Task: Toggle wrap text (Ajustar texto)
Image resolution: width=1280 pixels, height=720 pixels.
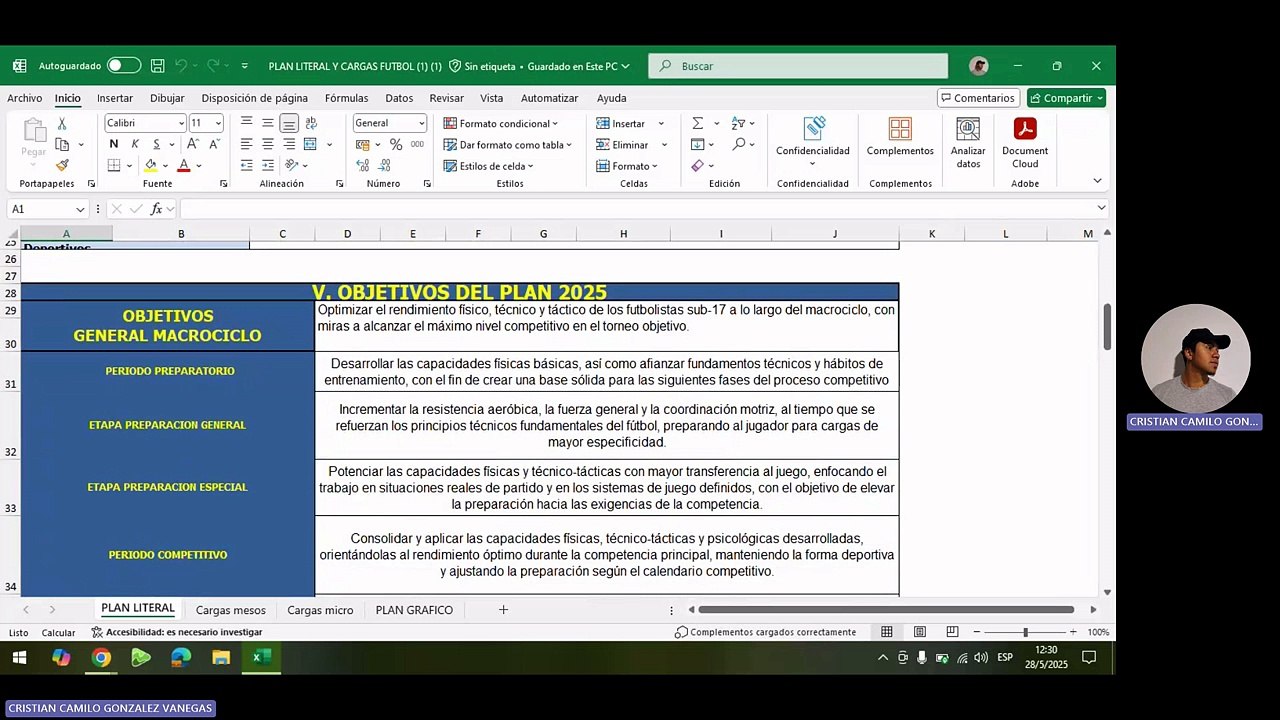Action: tap(311, 123)
